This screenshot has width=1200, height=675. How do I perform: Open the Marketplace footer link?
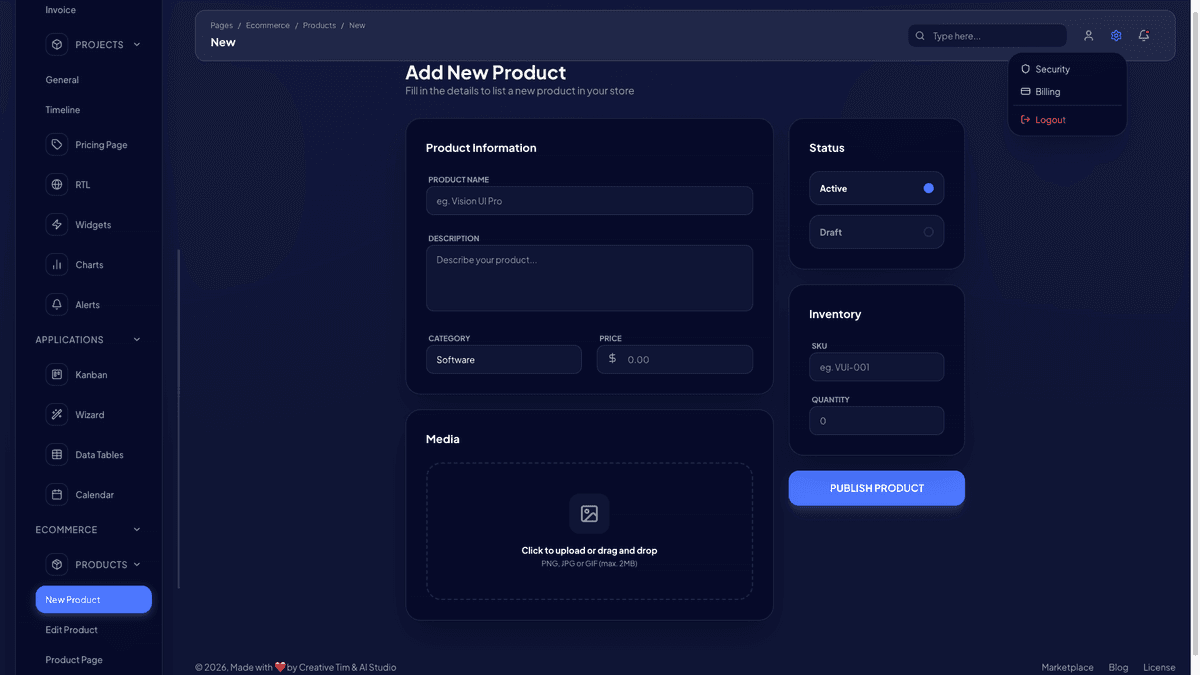pyautogui.click(x=1067, y=666)
